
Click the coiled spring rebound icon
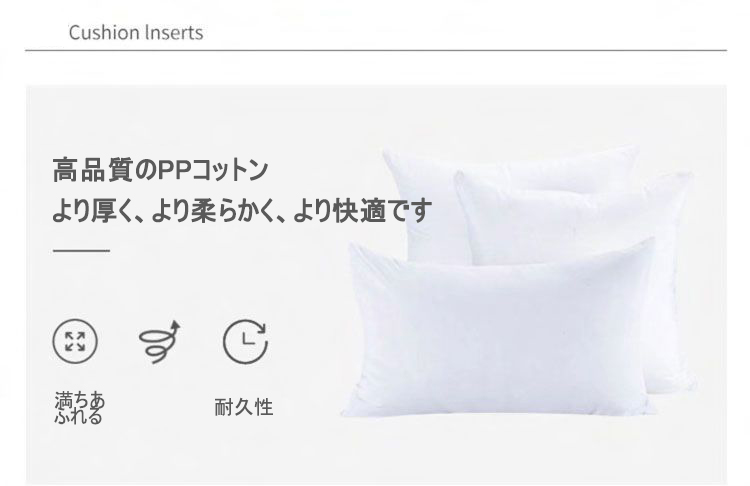(160, 342)
